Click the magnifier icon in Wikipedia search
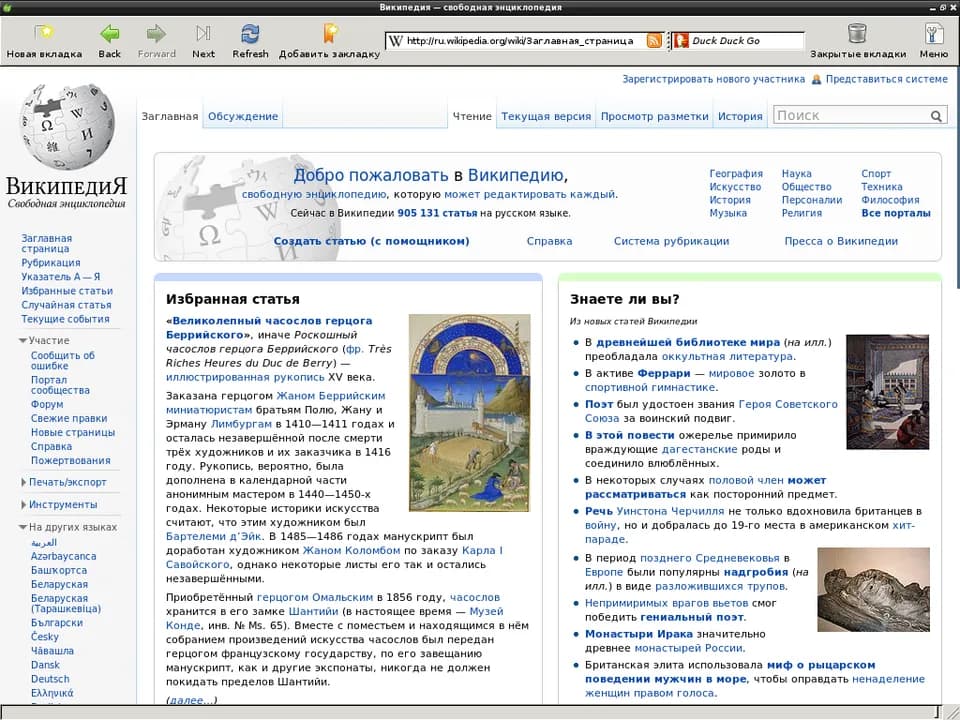Image resolution: width=960 pixels, height=720 pixels. (x=936, y=116)
